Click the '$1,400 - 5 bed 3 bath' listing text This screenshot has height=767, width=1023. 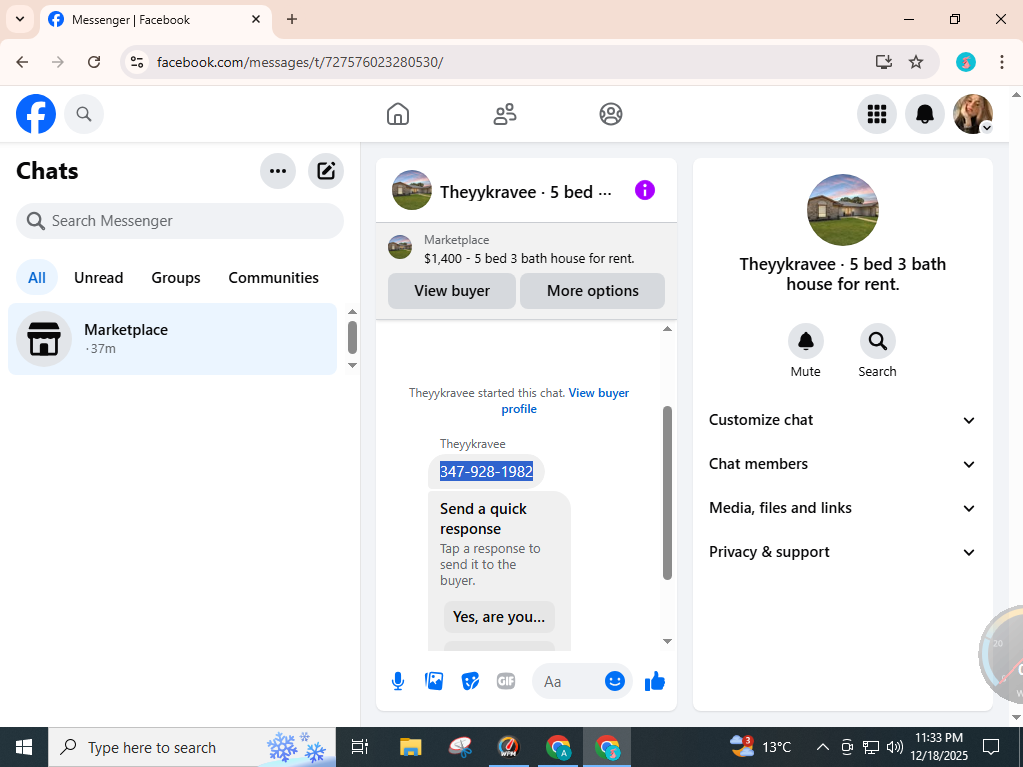tap(529, 258)
